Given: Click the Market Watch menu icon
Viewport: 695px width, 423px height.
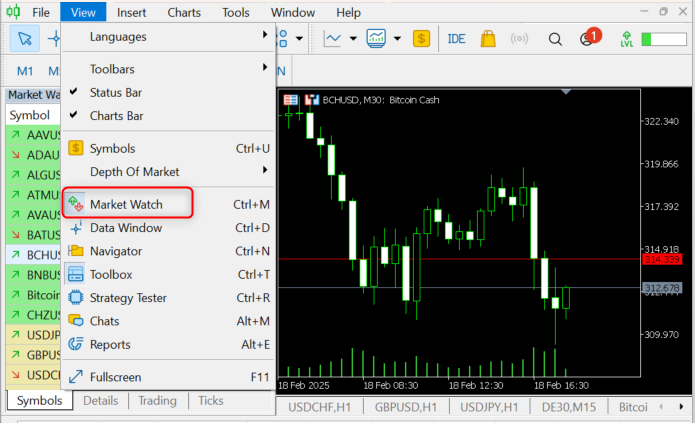Looking at the screenshot, I should [x=76, y=204].
